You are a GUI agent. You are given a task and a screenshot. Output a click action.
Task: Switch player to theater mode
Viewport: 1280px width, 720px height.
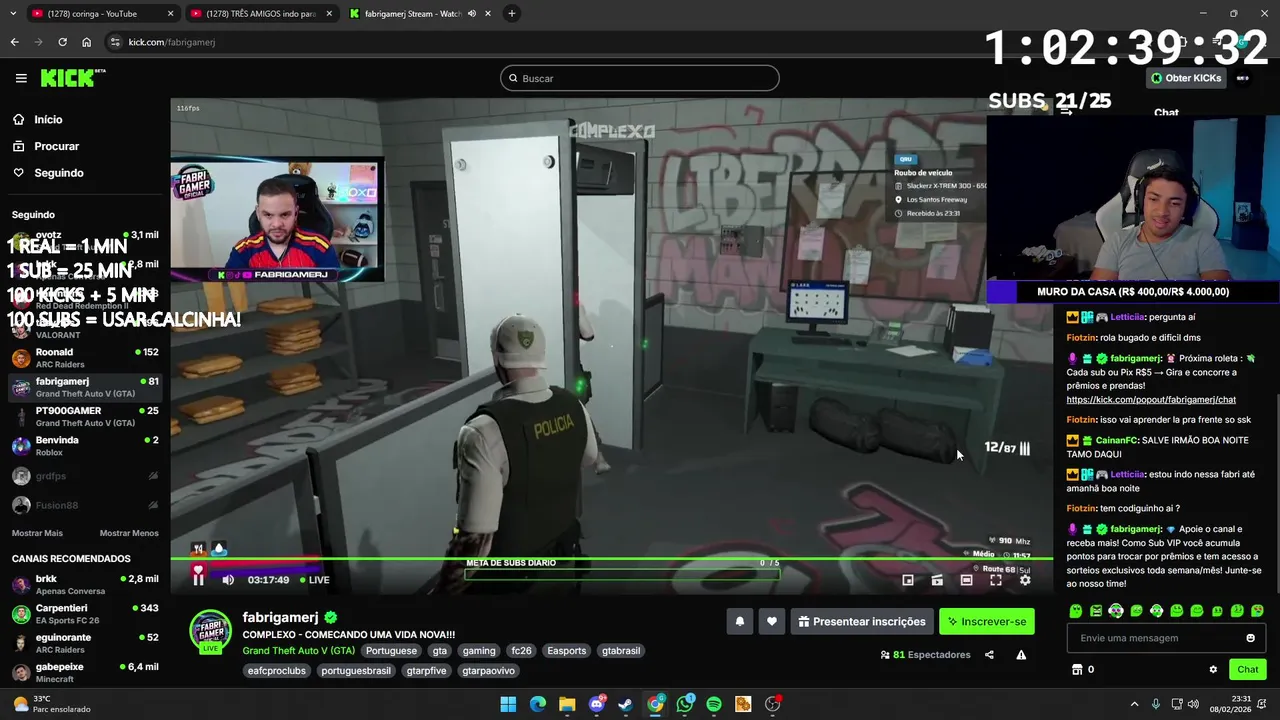coord(966,580)
